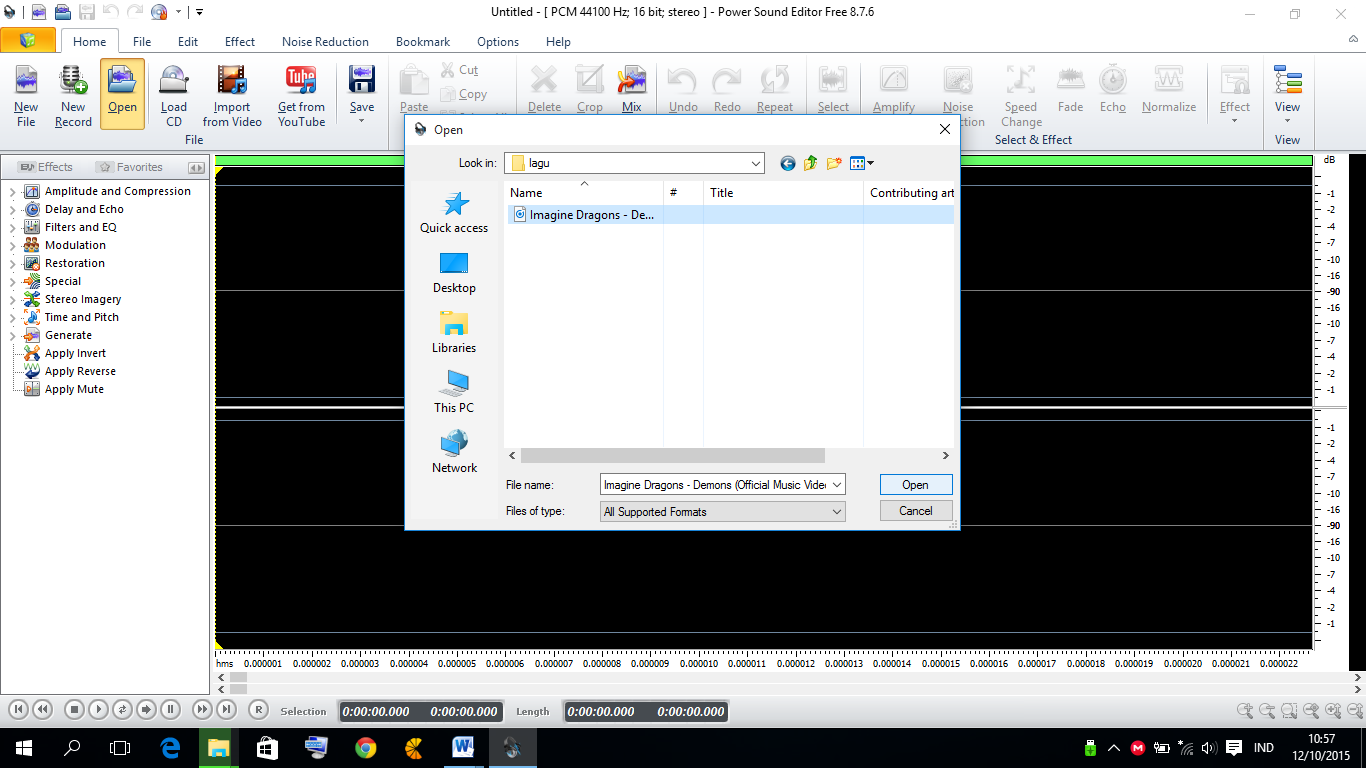Open the View dropdown in ribbon
The width and height of the screenshot is (1366, 768).
click(x=1287, y=121)
